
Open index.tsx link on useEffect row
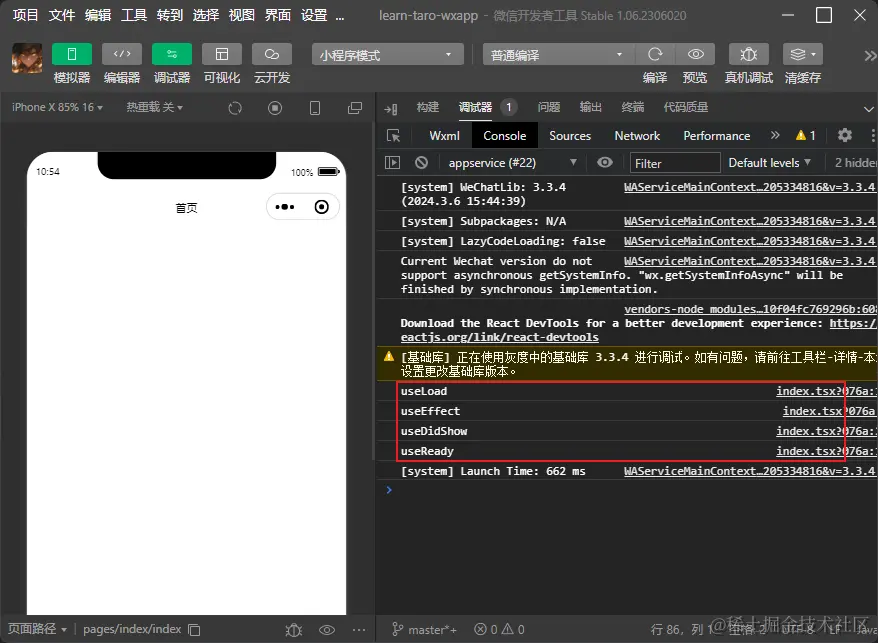click(x=829, y=411)
